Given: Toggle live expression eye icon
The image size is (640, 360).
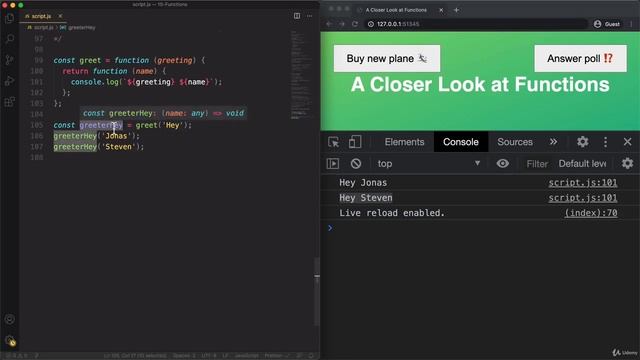Looking at the screenshot, I should point(502,164).
